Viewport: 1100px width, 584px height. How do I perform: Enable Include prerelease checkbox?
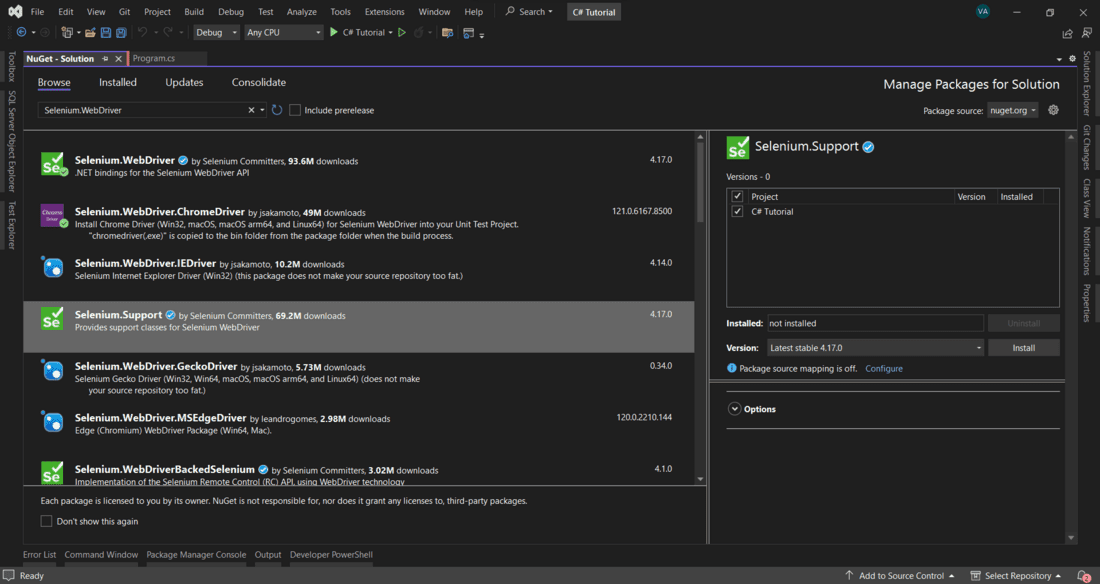pos(295,110)
